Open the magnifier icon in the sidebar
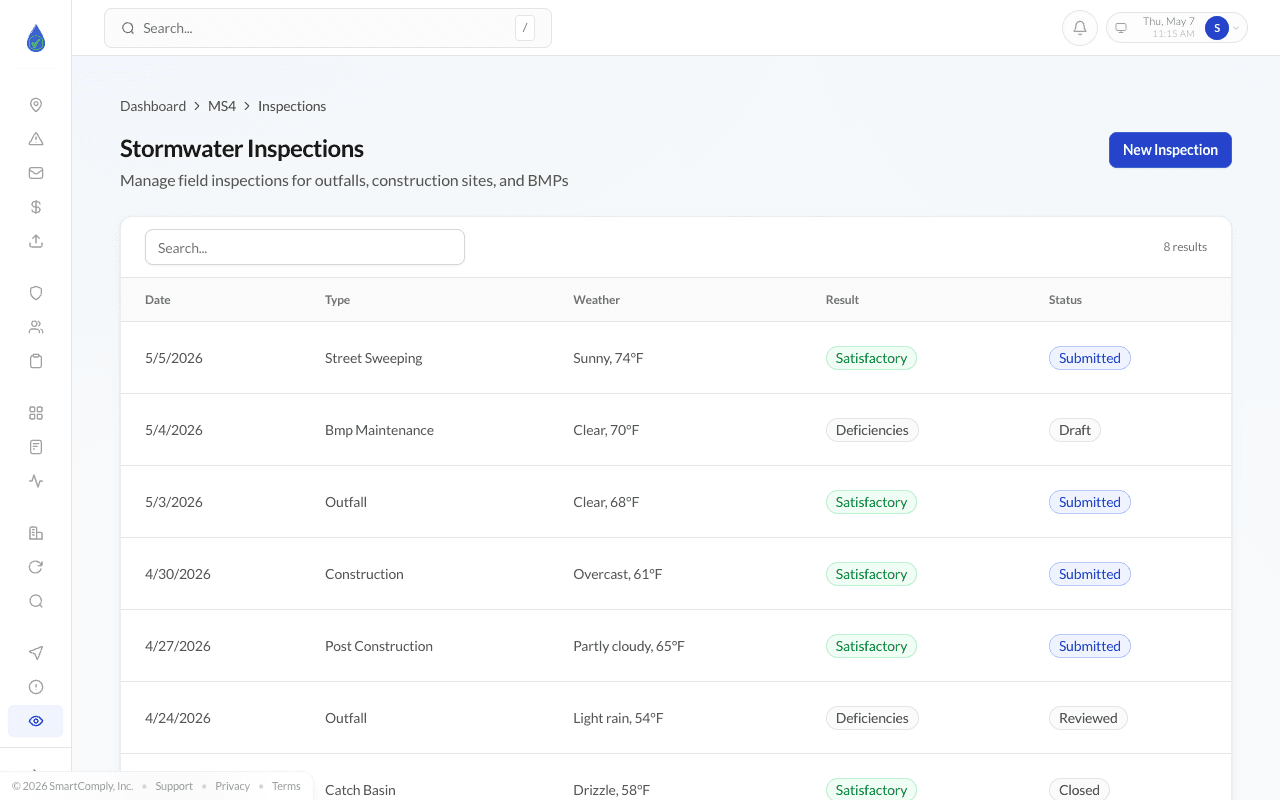Image resolution: width=1280 pixels, height=800 pixels. tap(36, 601)
